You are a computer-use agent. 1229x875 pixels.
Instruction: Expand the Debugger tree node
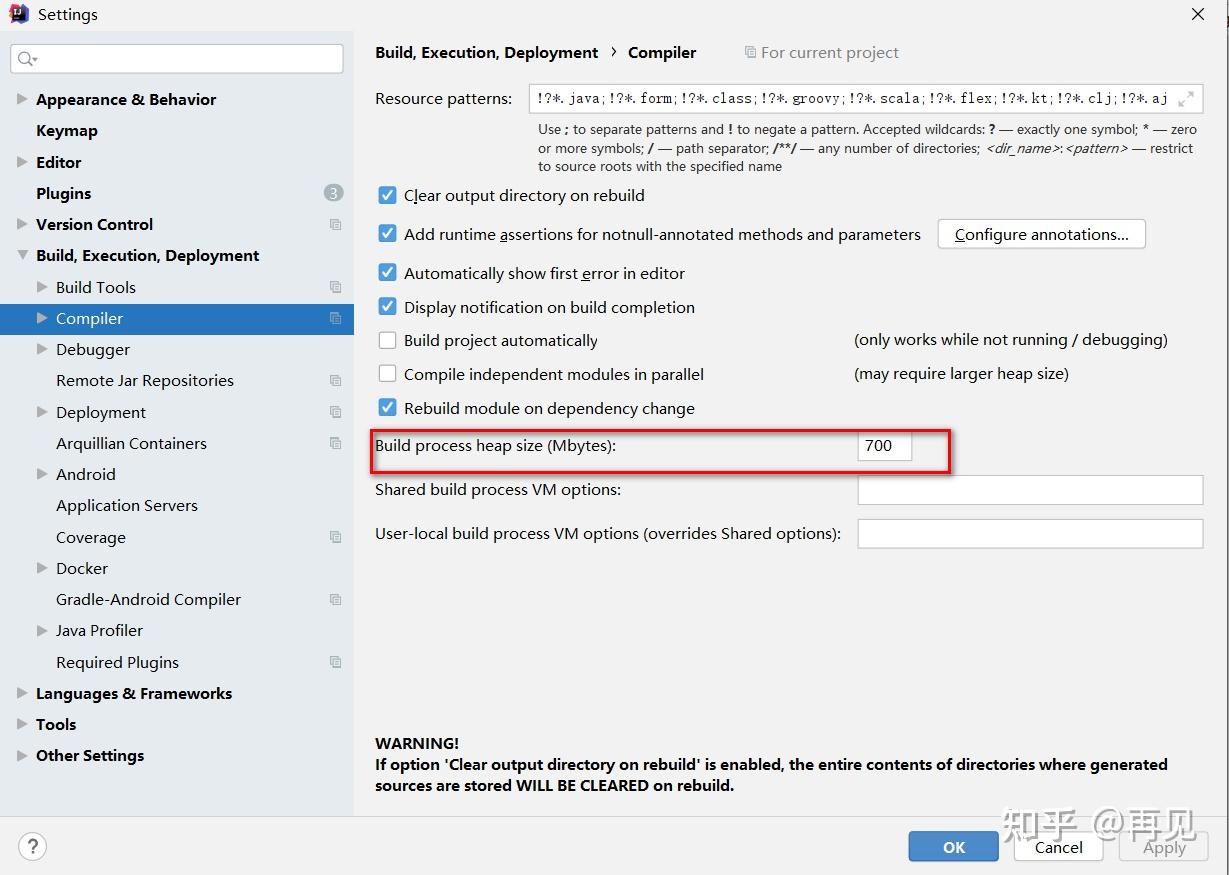(x=42, y=349)
